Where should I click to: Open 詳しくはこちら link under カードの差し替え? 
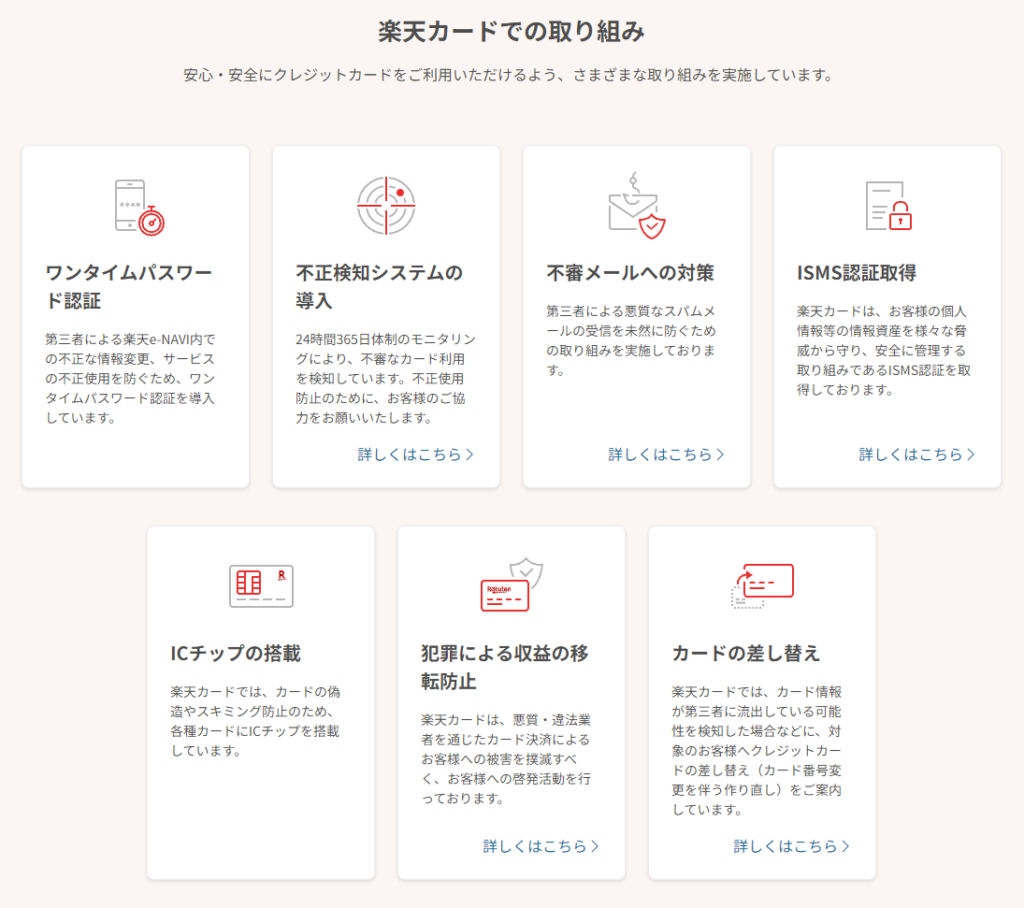point(792,846)
